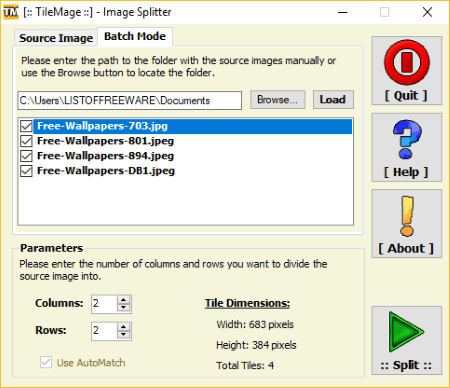Uncheck Free-Wallpapers-894.jpeg checkbox
Viewport: 450px width, 388px height.
(26, 156)
